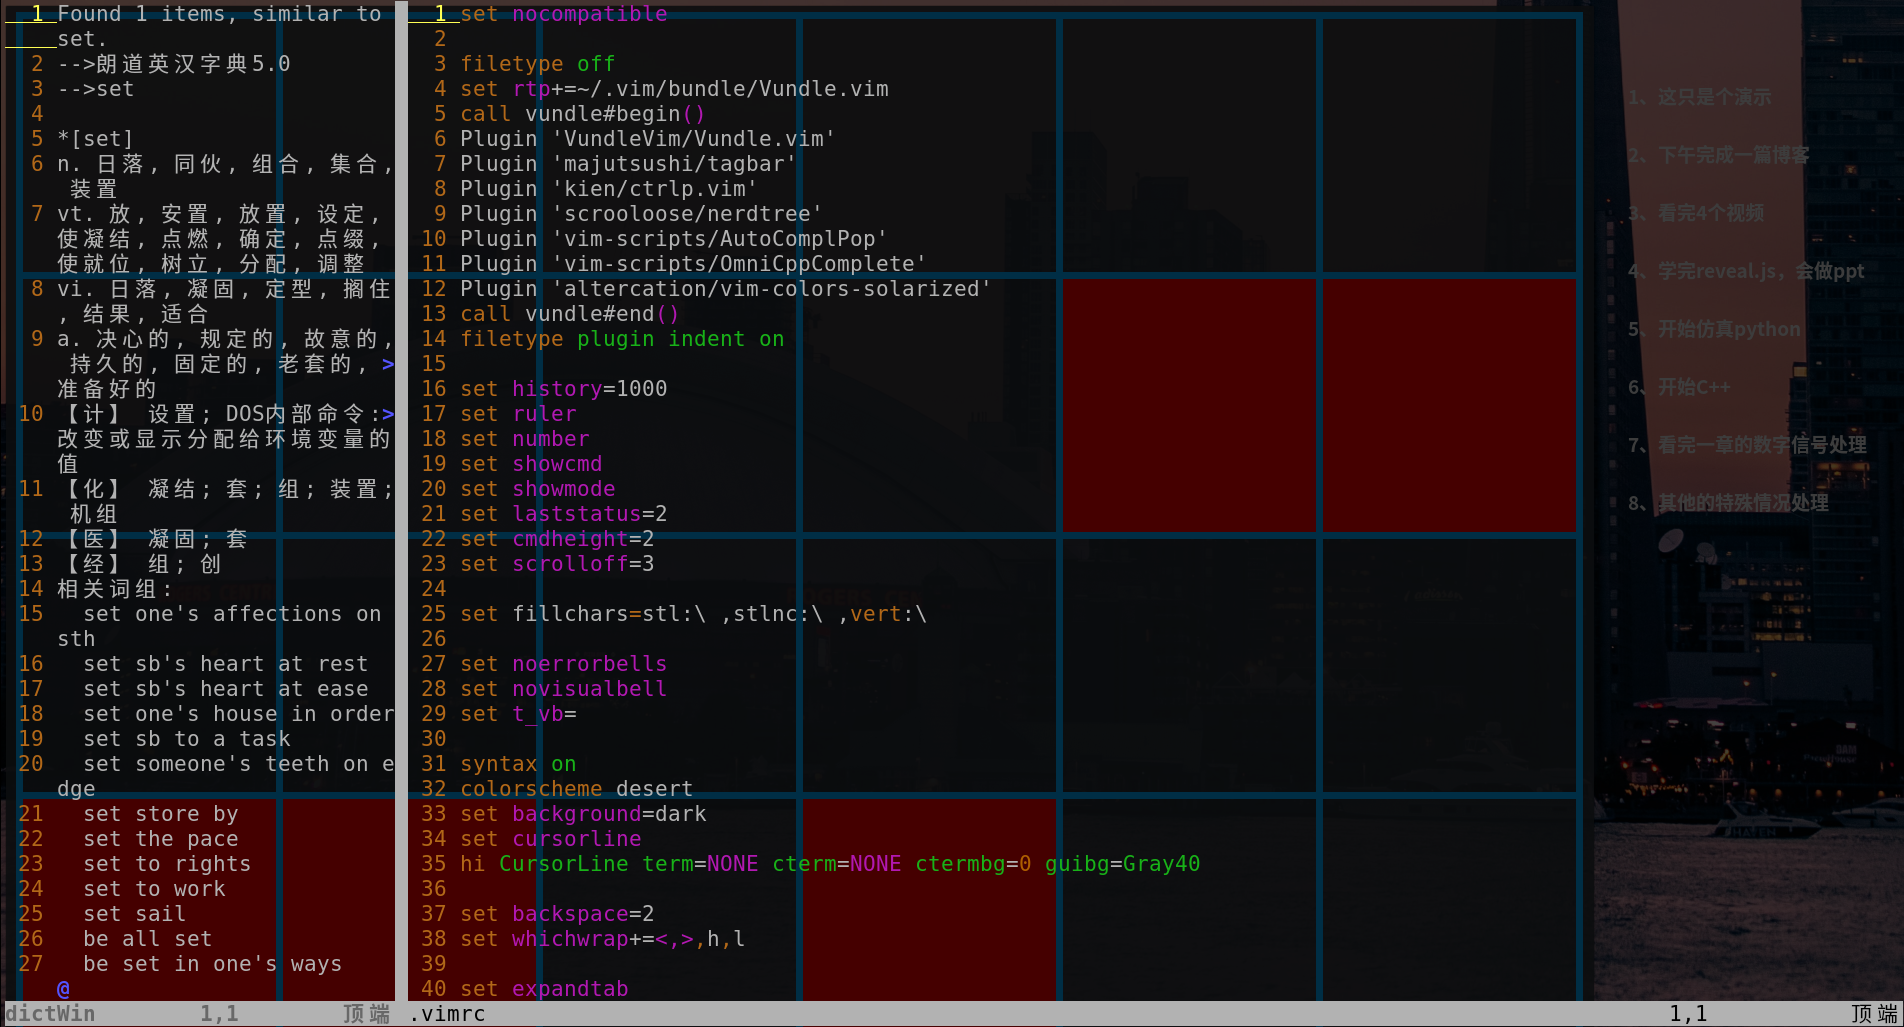1904x1027 pixels.
Task: Click the 'set fillchars=stl' line
Action: pos(694,614)
